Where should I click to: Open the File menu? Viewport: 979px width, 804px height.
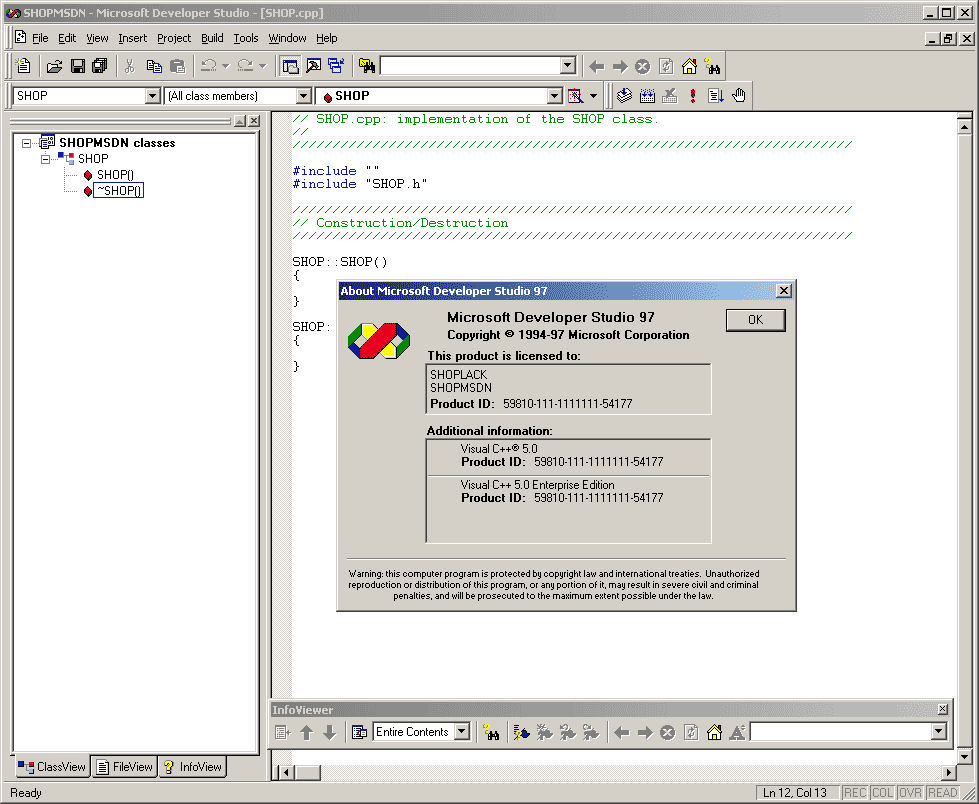point(40,38)
